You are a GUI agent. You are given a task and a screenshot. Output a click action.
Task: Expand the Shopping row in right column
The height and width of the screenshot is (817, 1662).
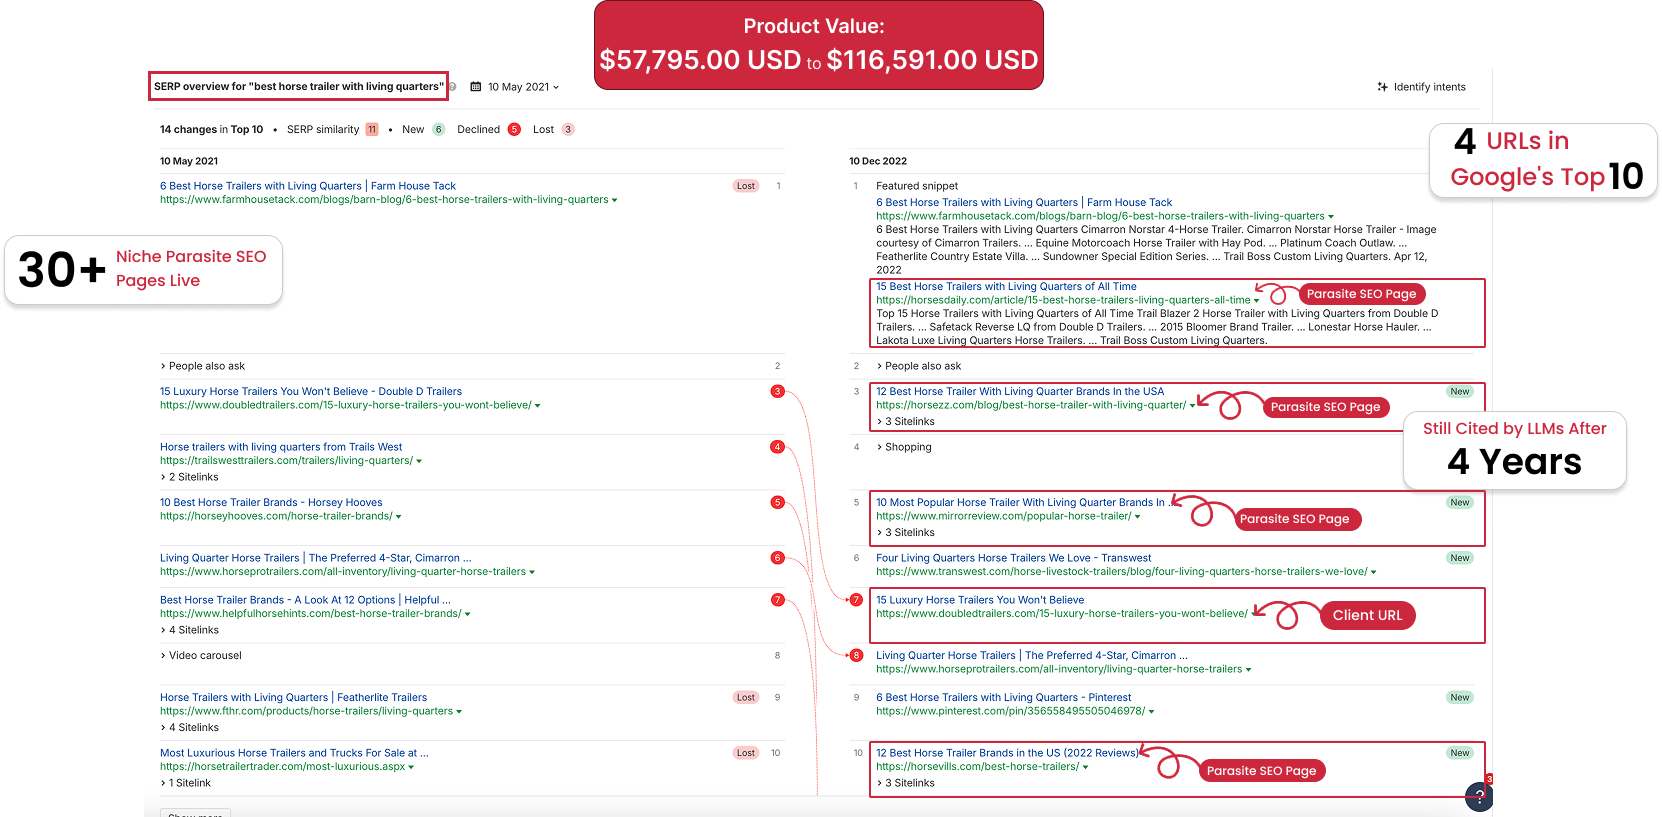click(907, 447)
